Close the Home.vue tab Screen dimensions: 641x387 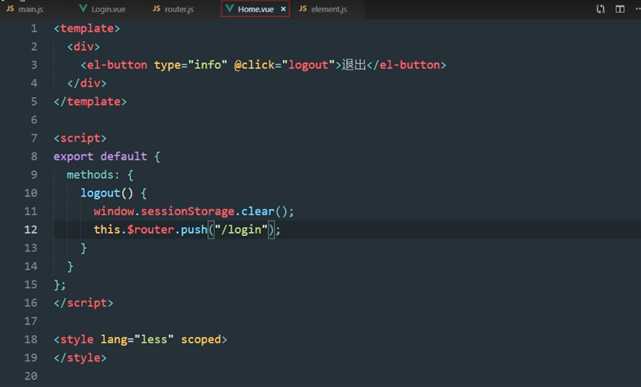pyautogui.click(x=283, y=9)
